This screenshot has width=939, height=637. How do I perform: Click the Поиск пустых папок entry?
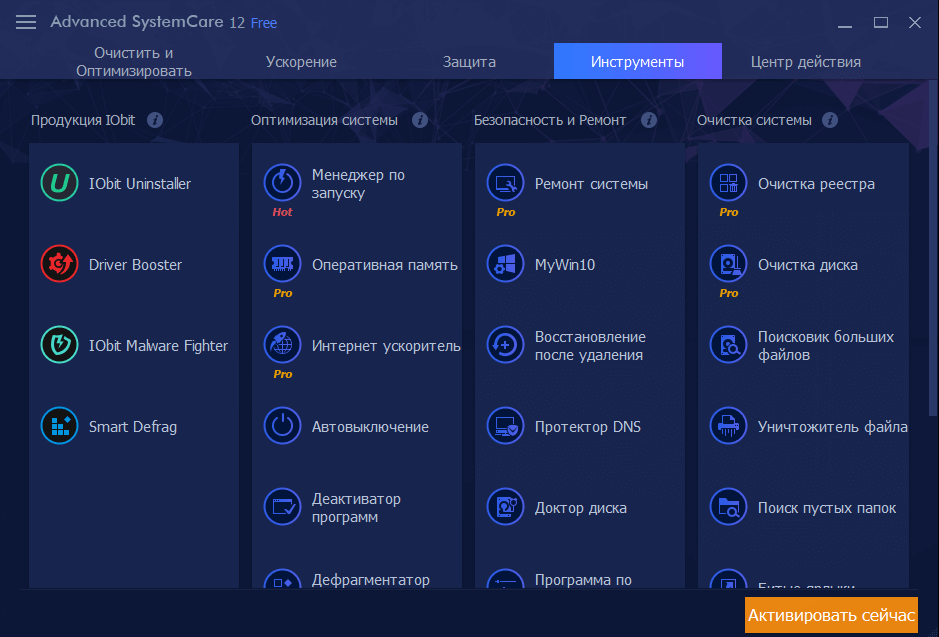click(x=826, y=508)
